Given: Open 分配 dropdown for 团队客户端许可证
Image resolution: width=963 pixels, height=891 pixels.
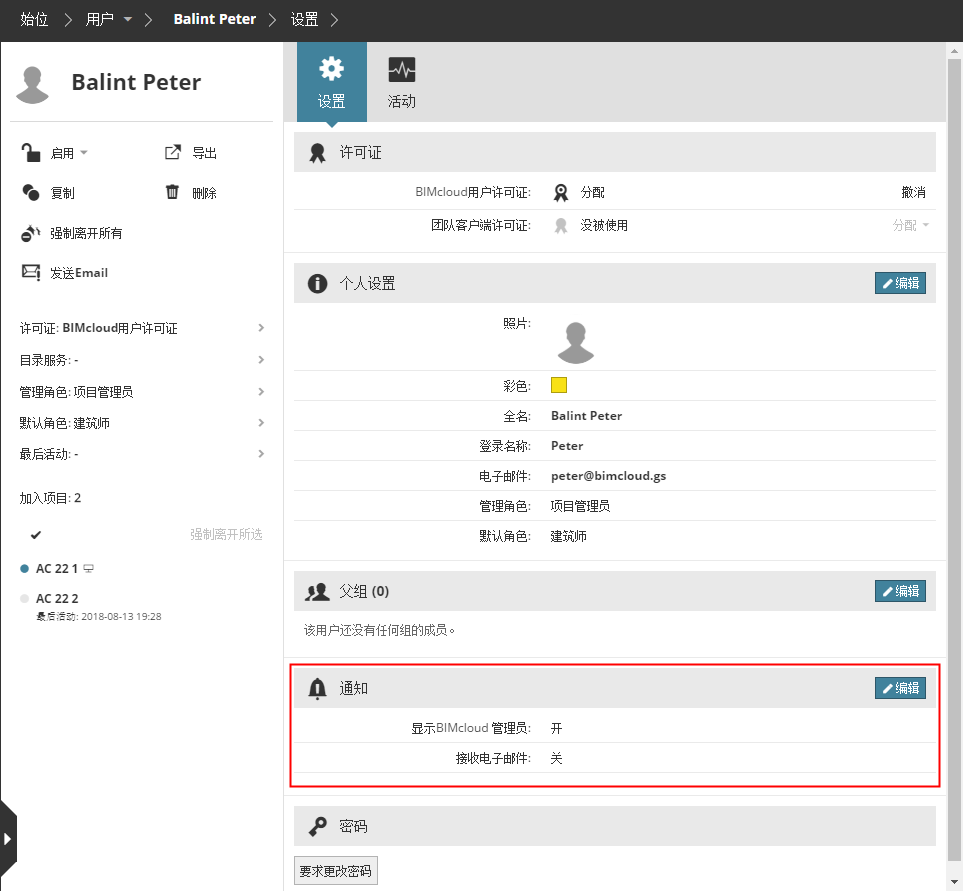Looking at the screenshot, I should click(x=910, y=225).
